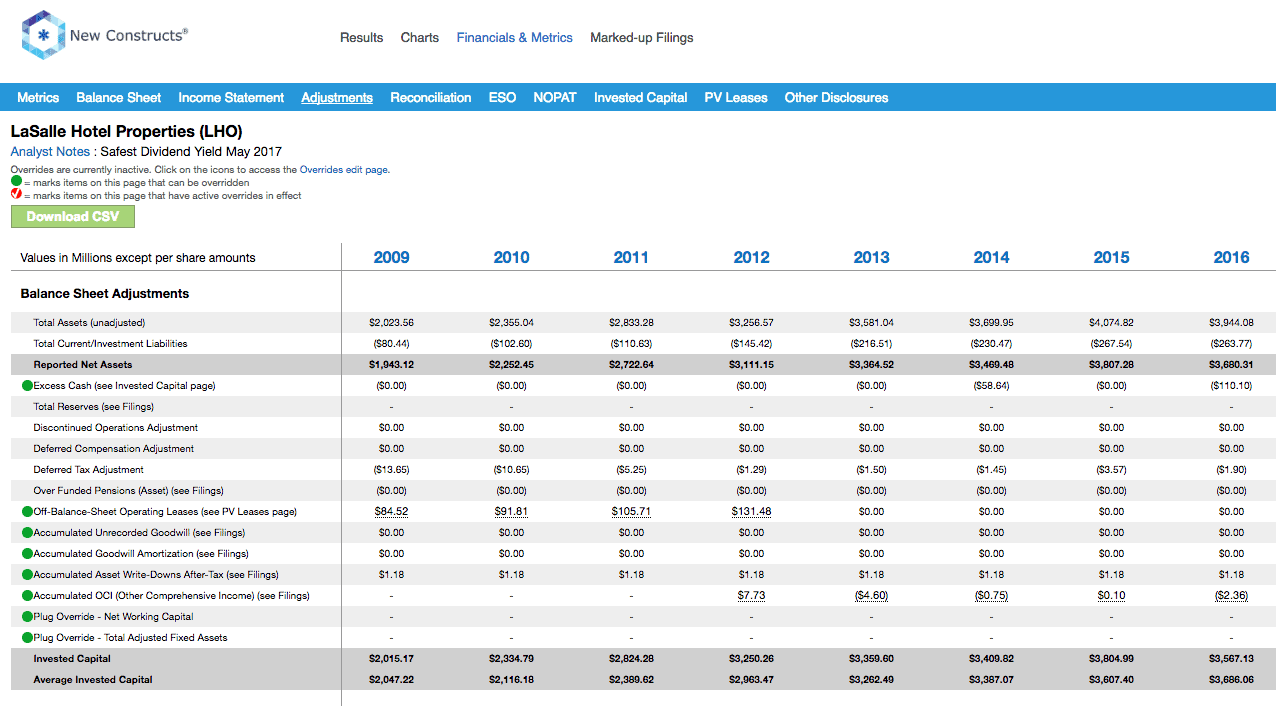Click the 2016 year column header
This screenshot has height=706, width=1276.
[x=1232, y=257]
